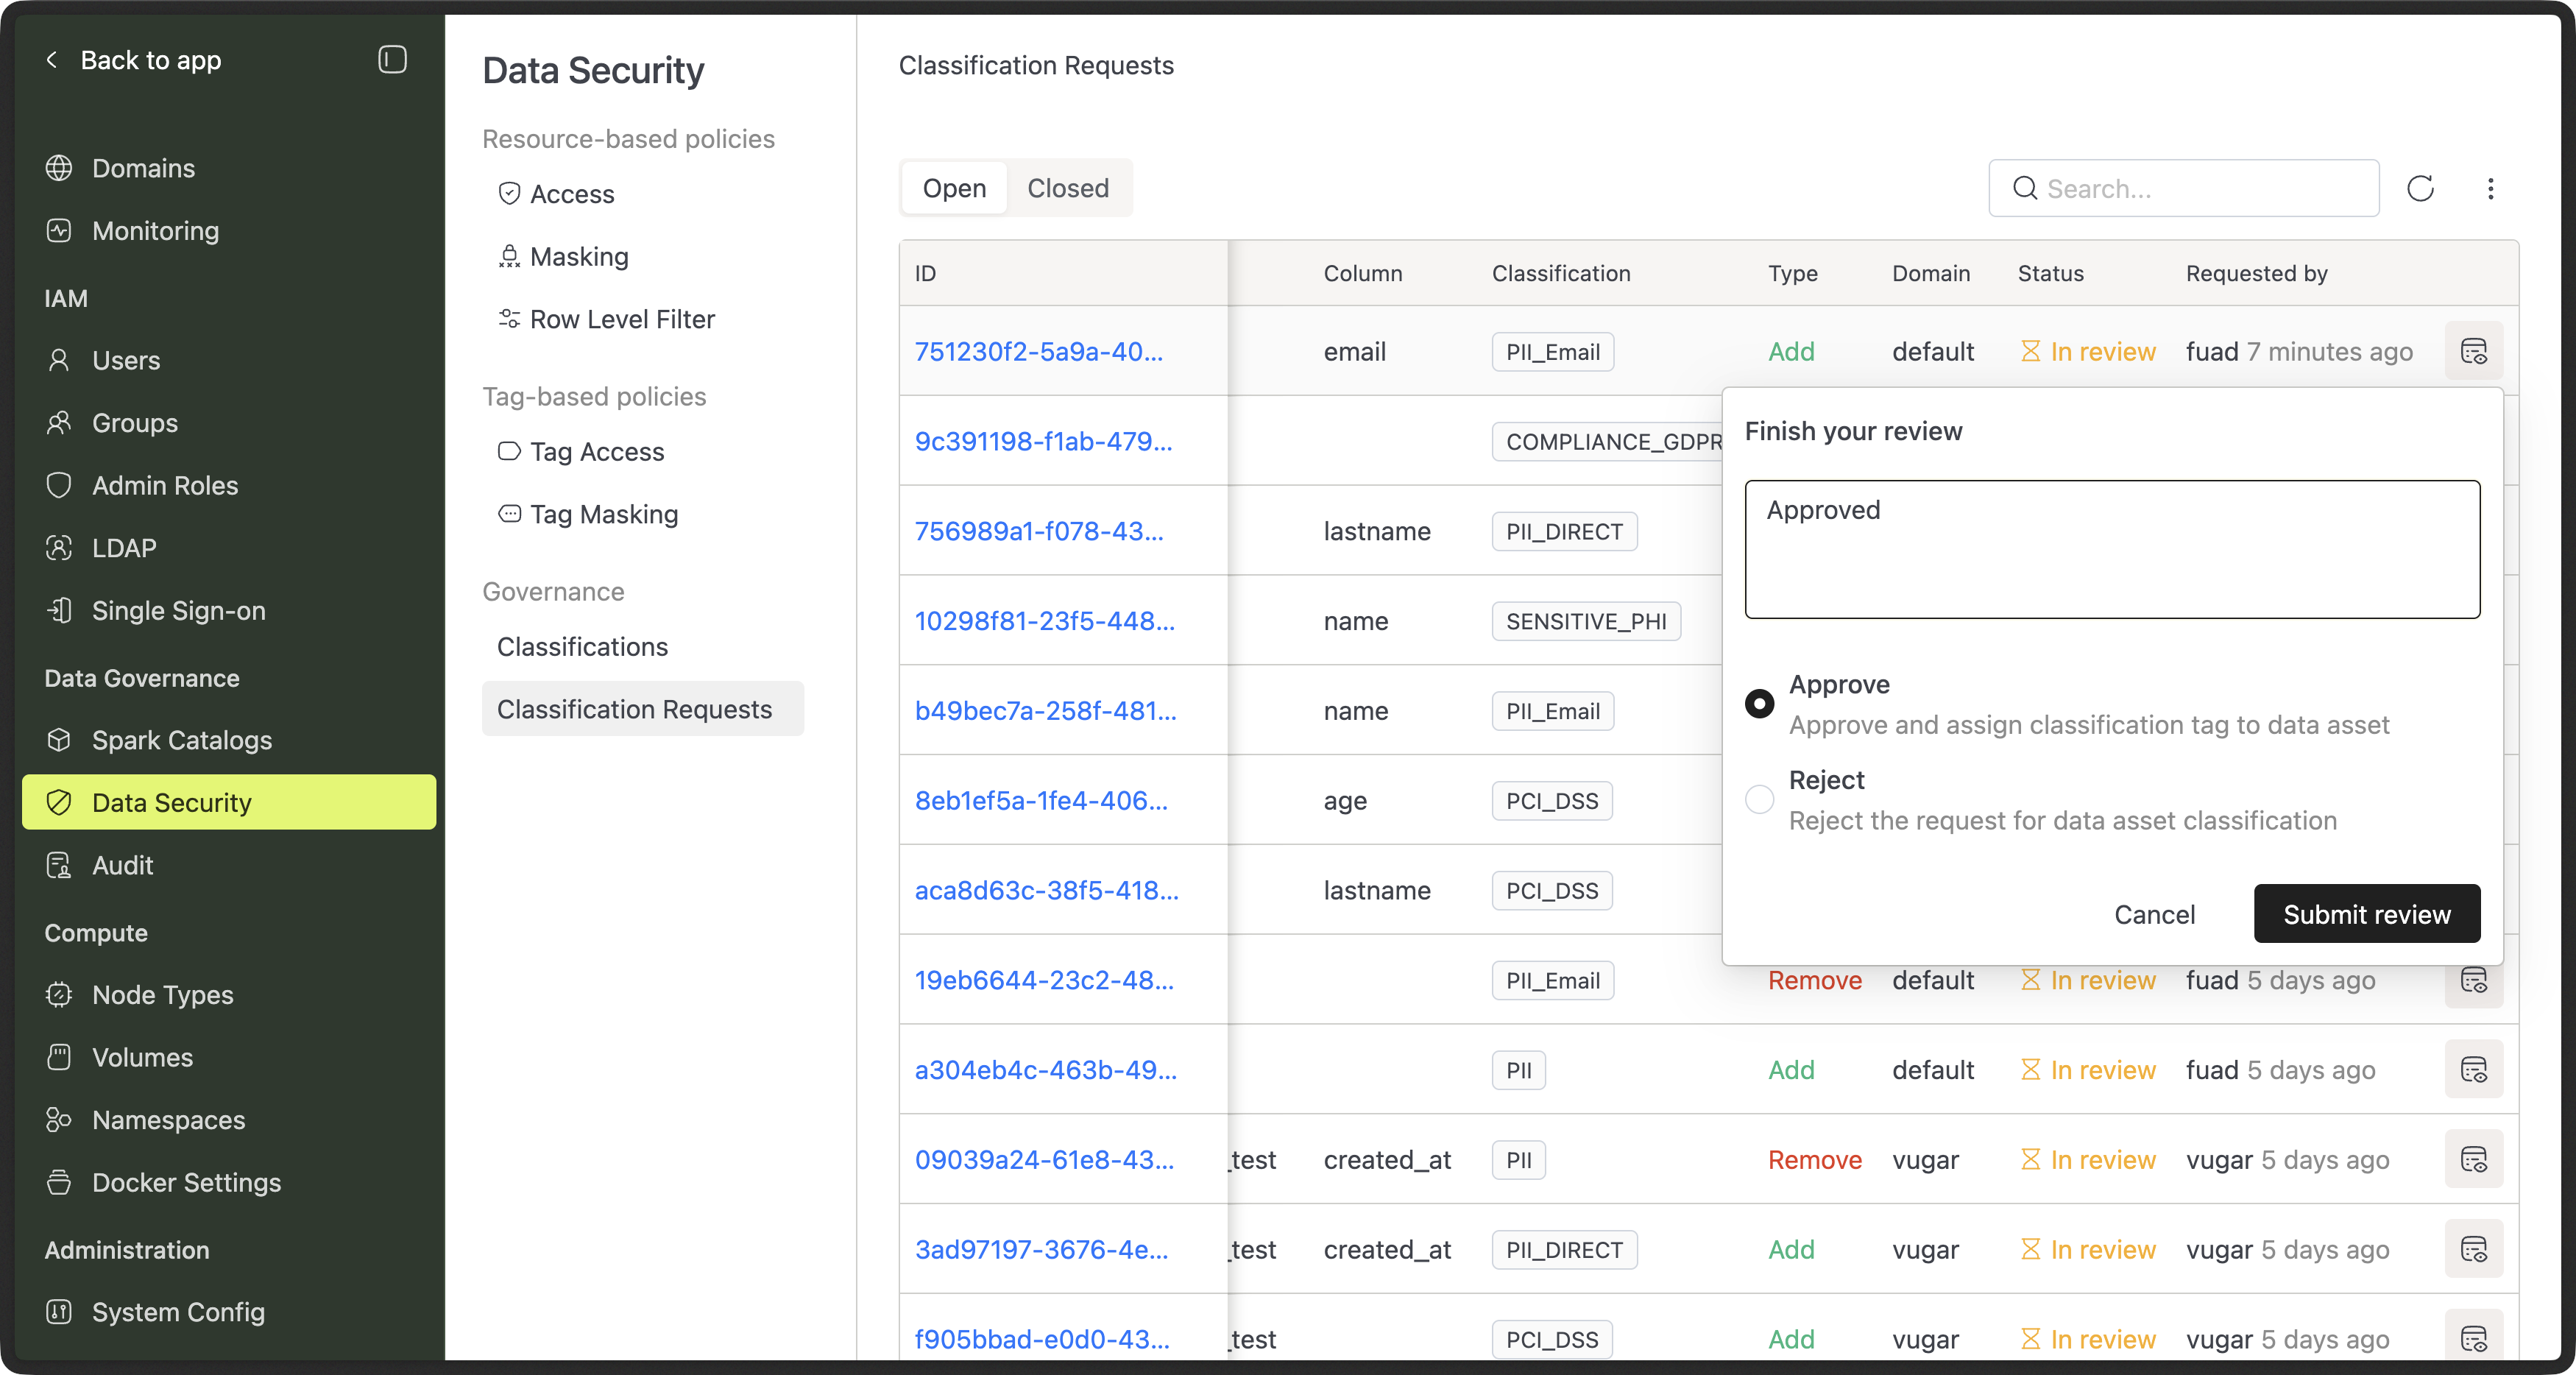Viewport: 2576px width, 1375px height.
Task: Click the refresh icon beside search
Action: pos(2420,188)
